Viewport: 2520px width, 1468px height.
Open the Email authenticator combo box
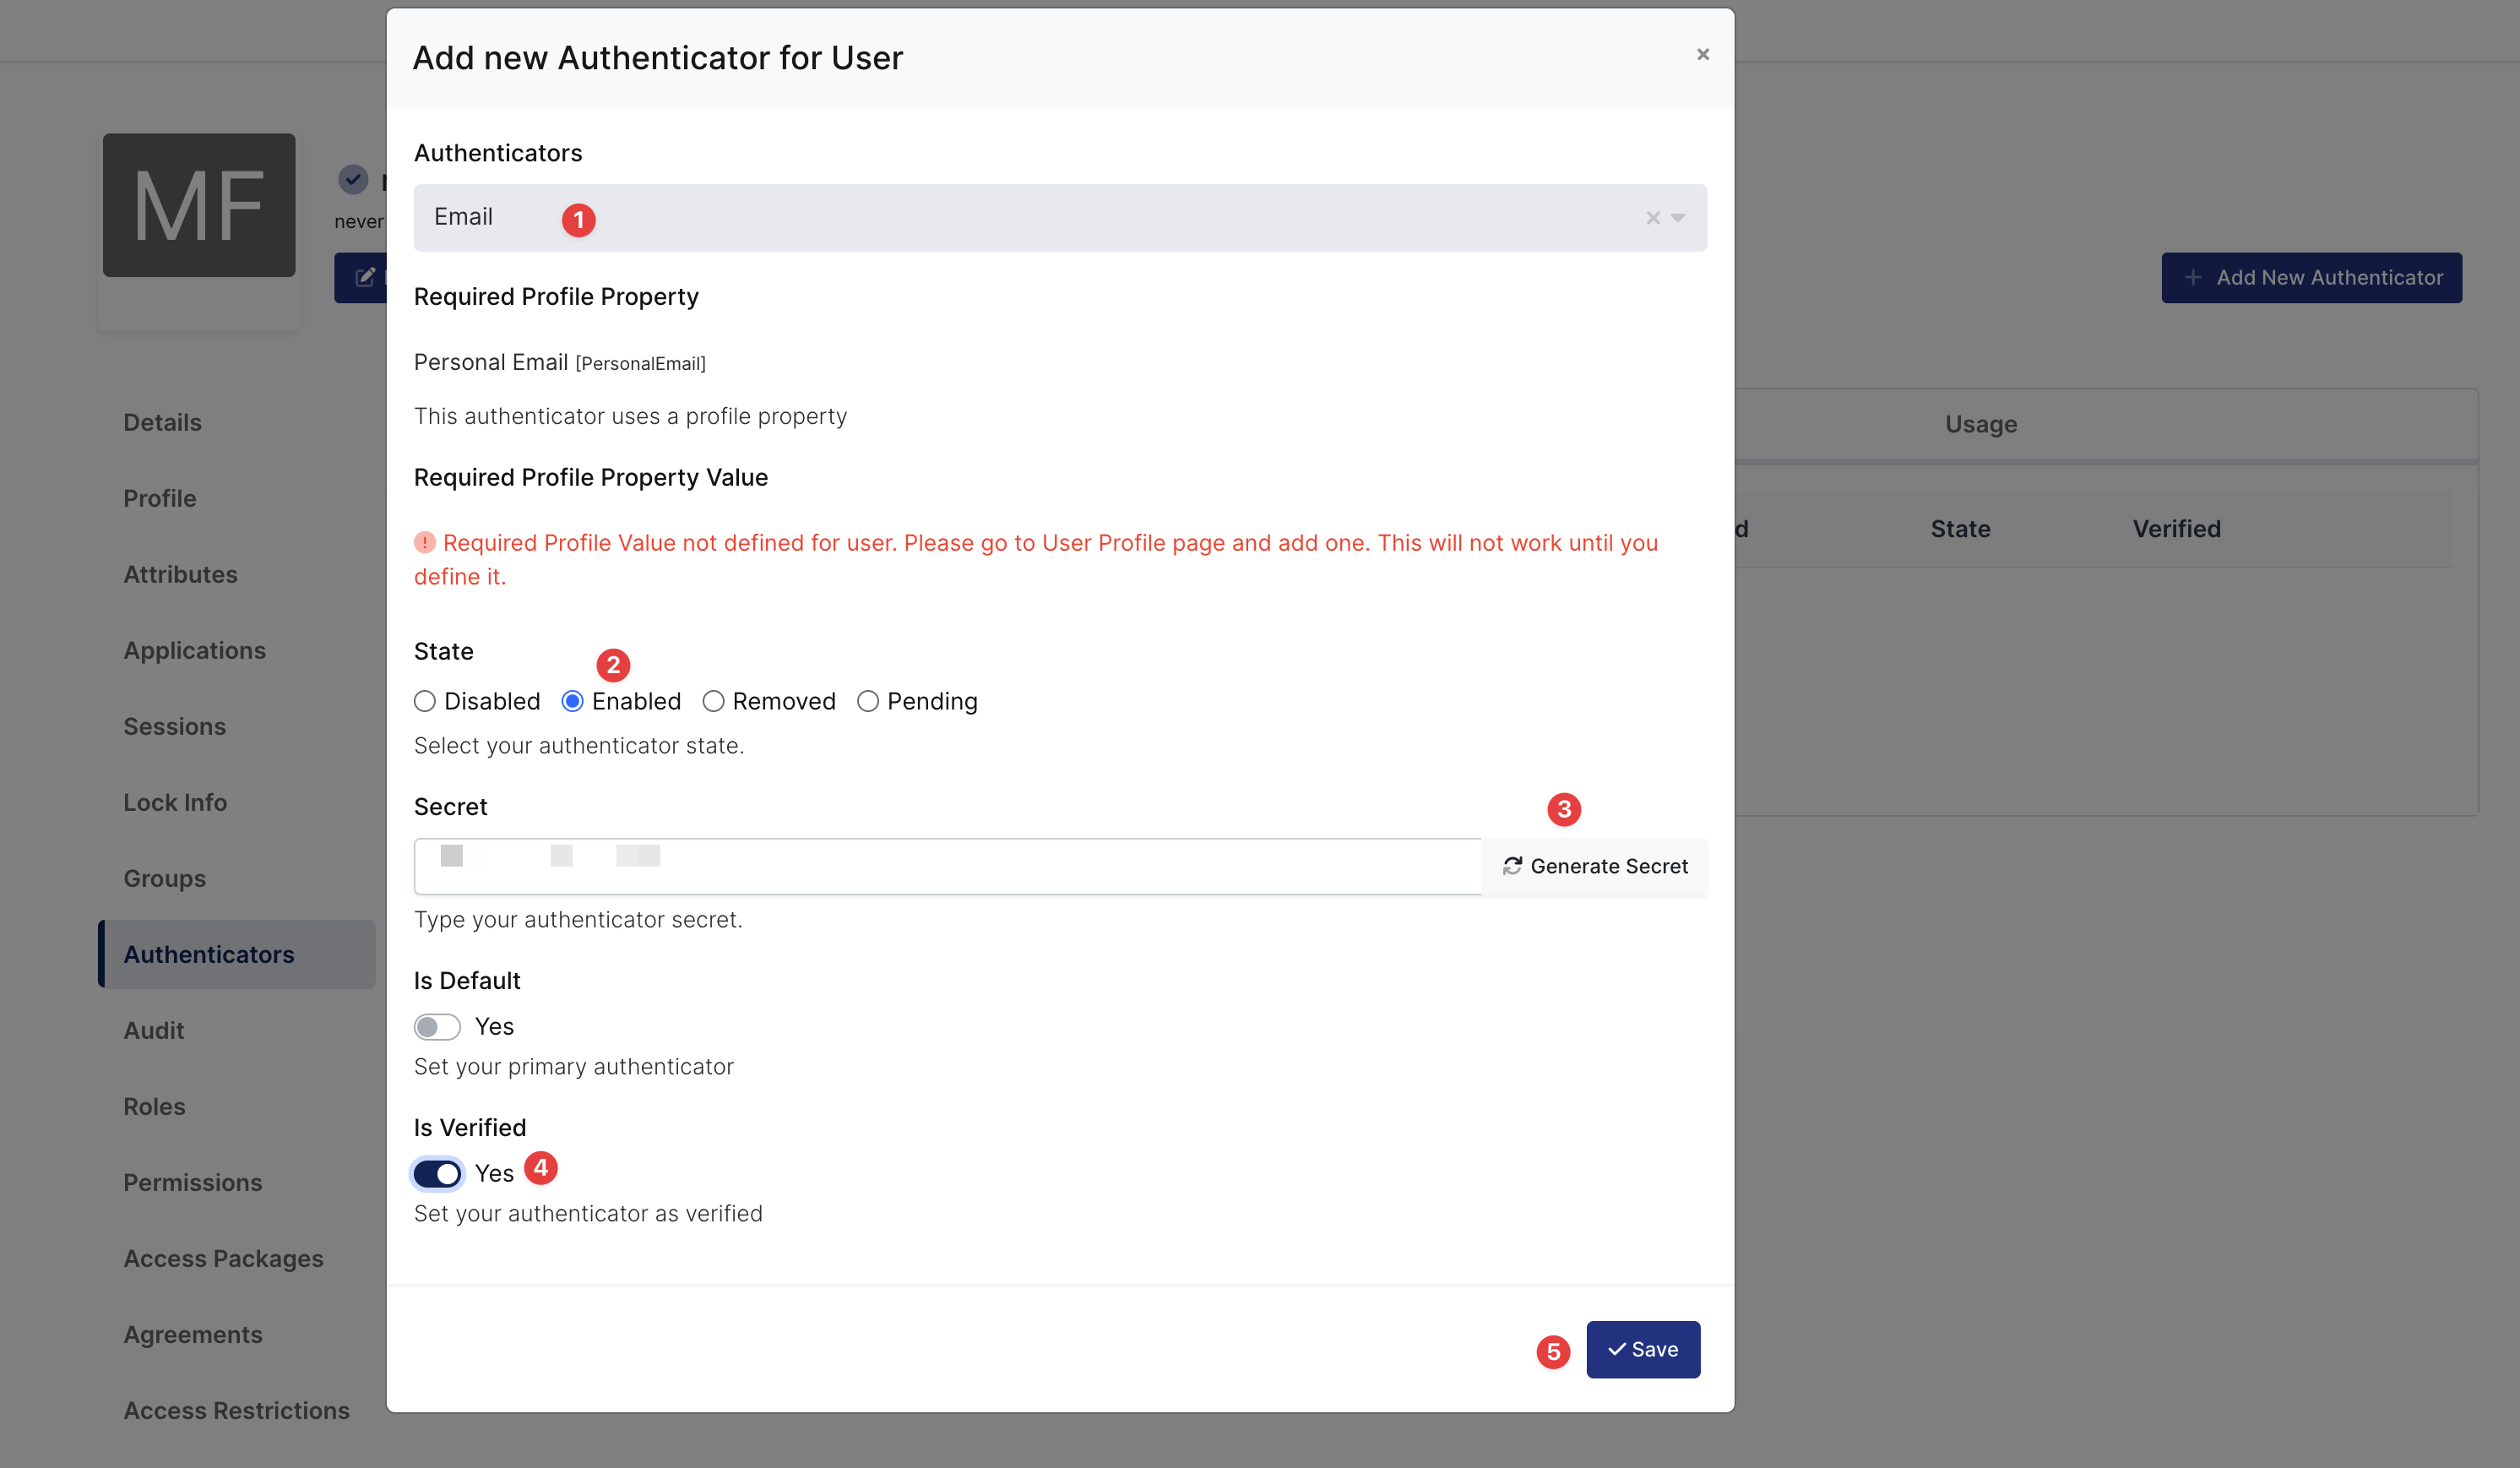tap(1060, 218)
